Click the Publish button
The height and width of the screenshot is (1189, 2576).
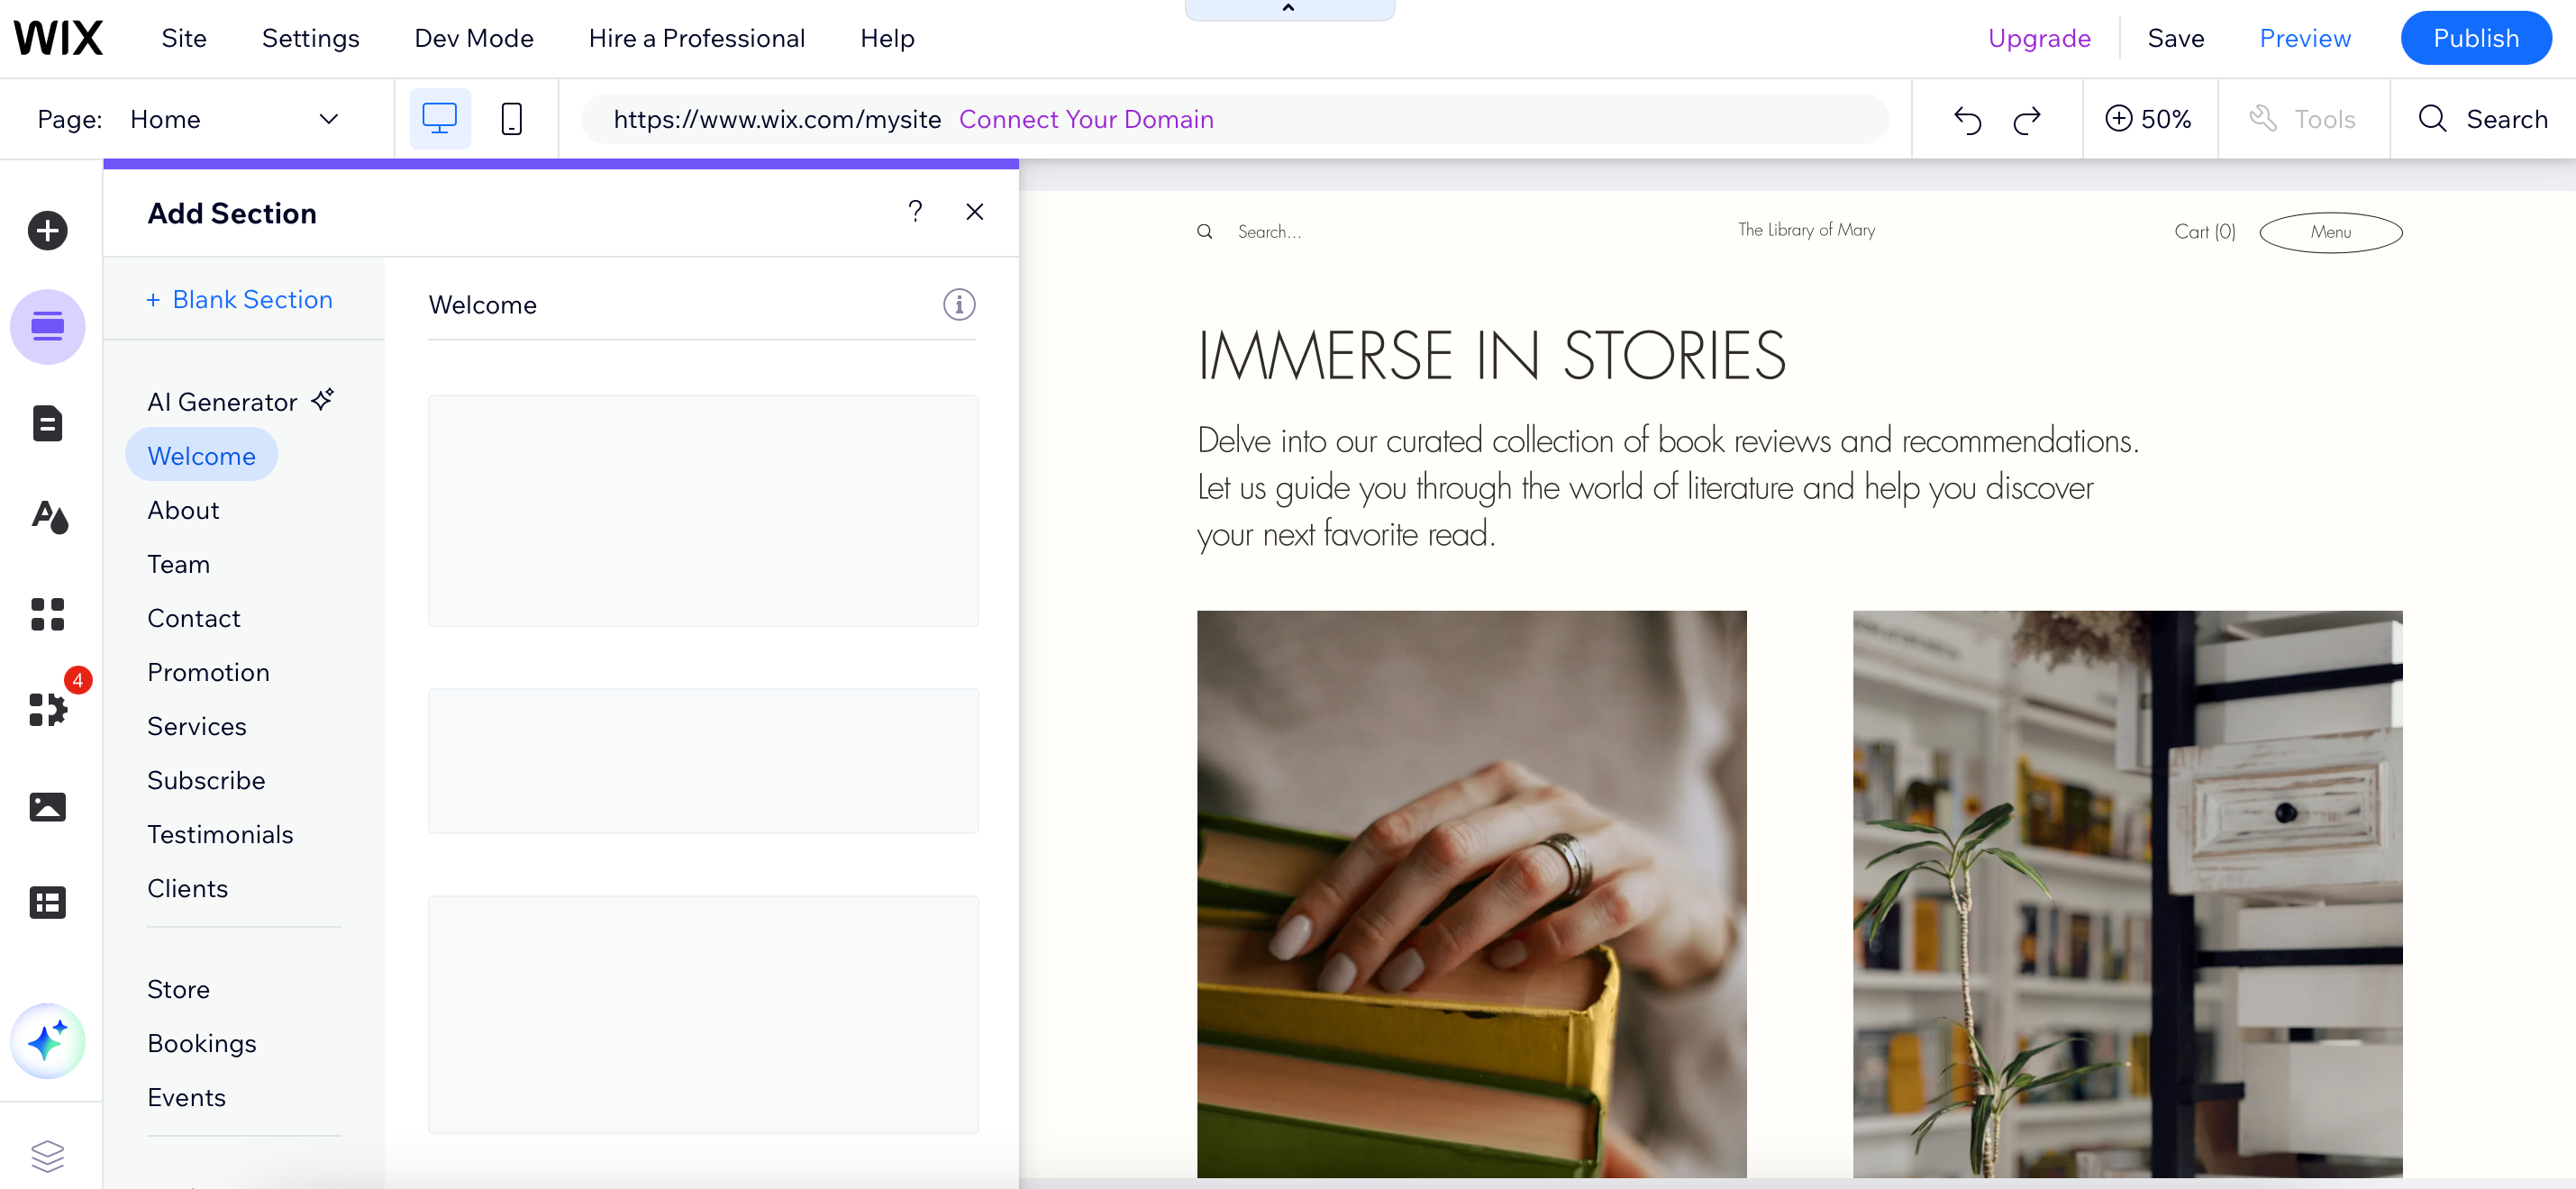pos(2475,38)
